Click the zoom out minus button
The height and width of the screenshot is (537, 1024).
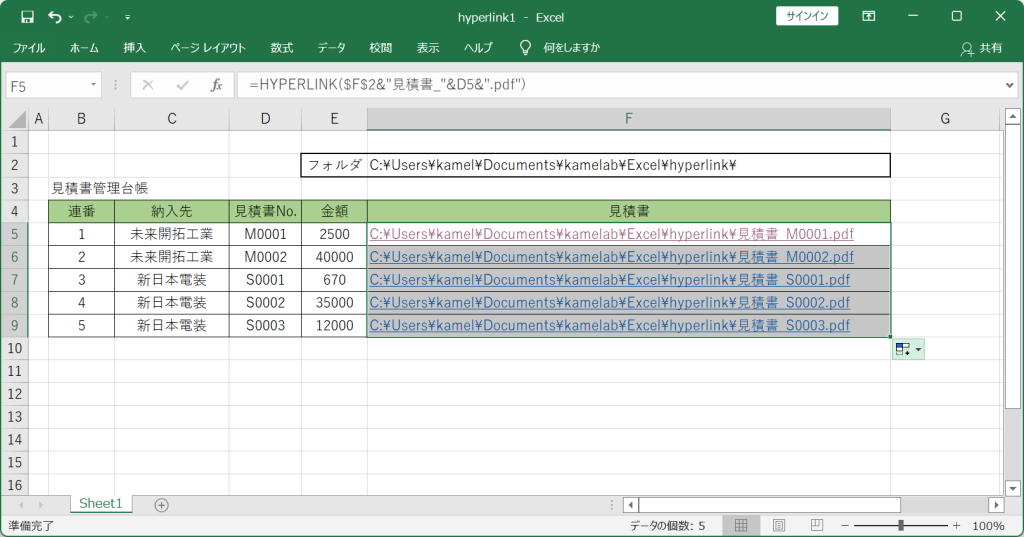(844, 525)
